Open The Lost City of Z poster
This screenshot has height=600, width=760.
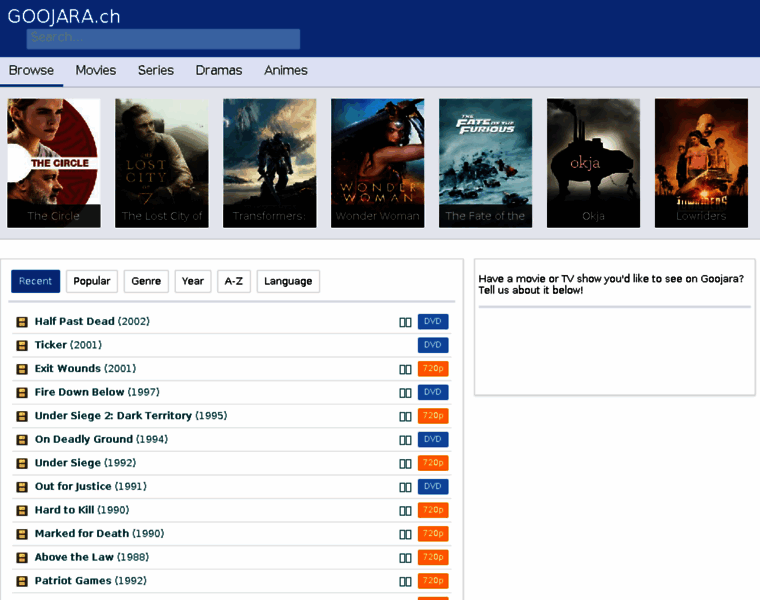162,163
